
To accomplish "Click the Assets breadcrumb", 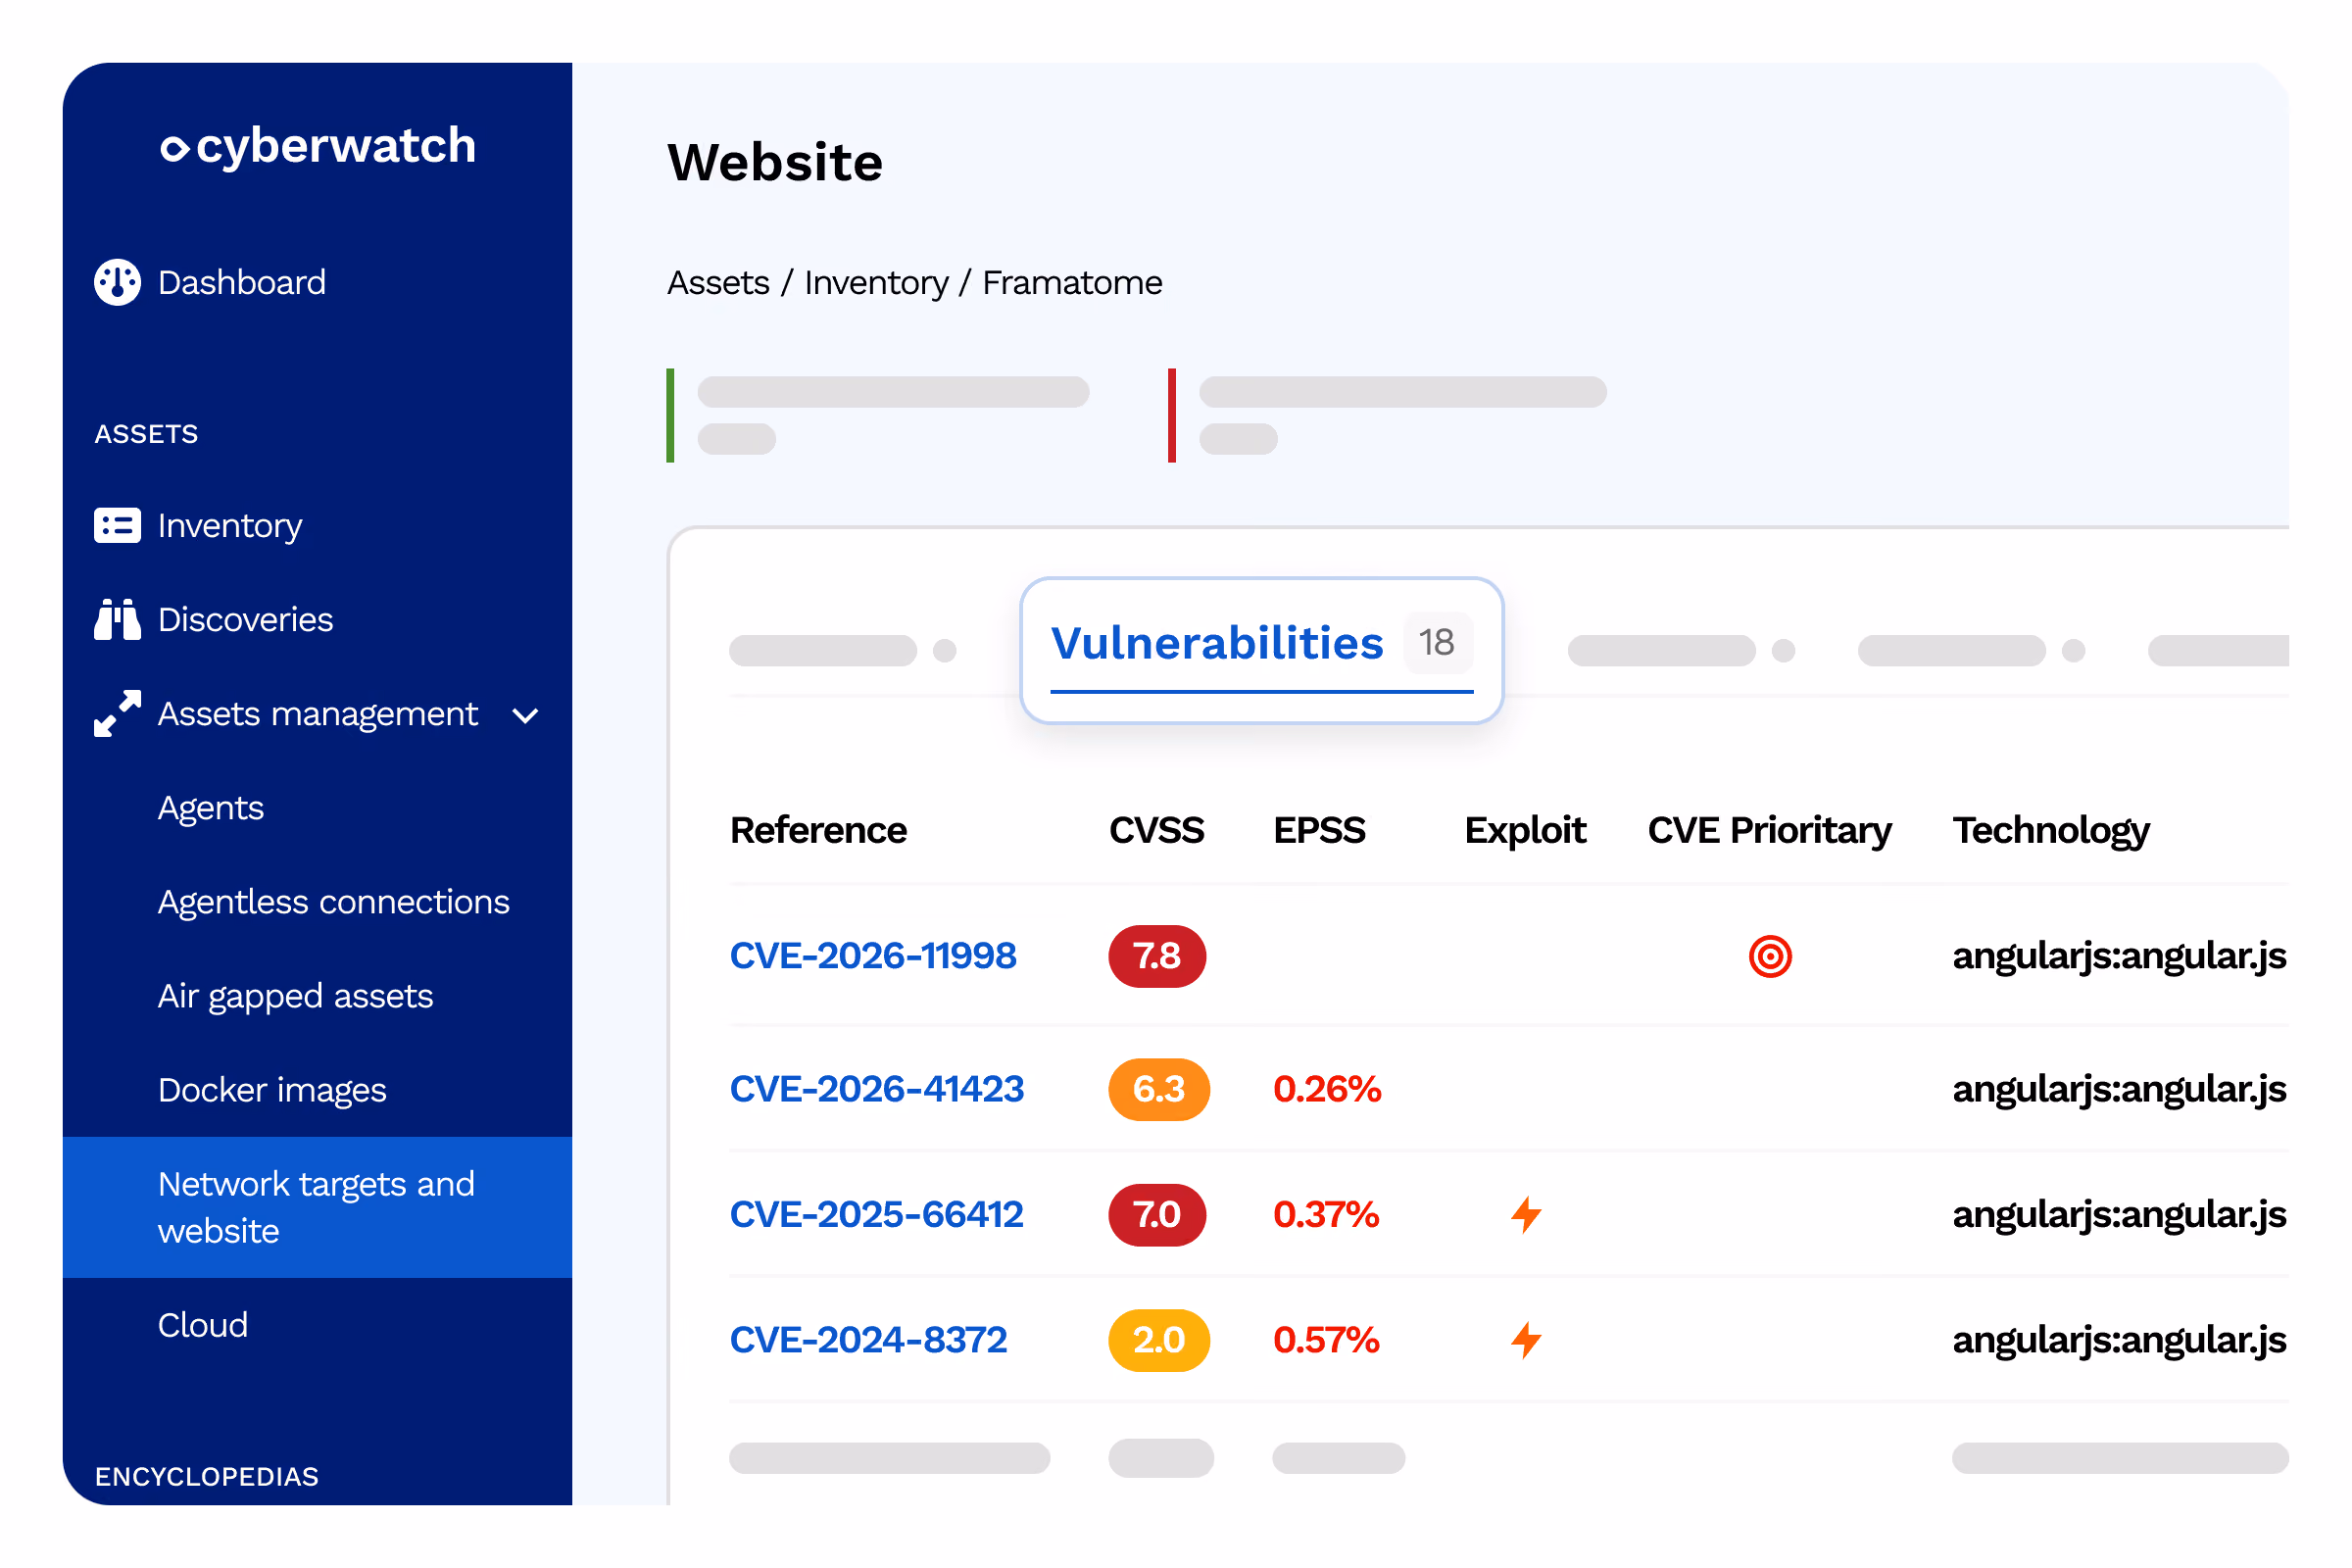I will pos(718,283).
